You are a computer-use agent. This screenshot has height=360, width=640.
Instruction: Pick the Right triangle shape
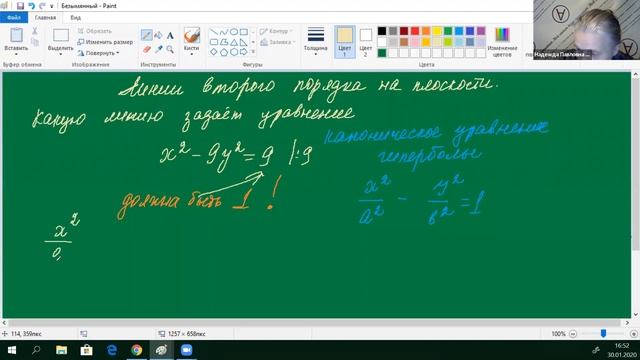[244, 42]
